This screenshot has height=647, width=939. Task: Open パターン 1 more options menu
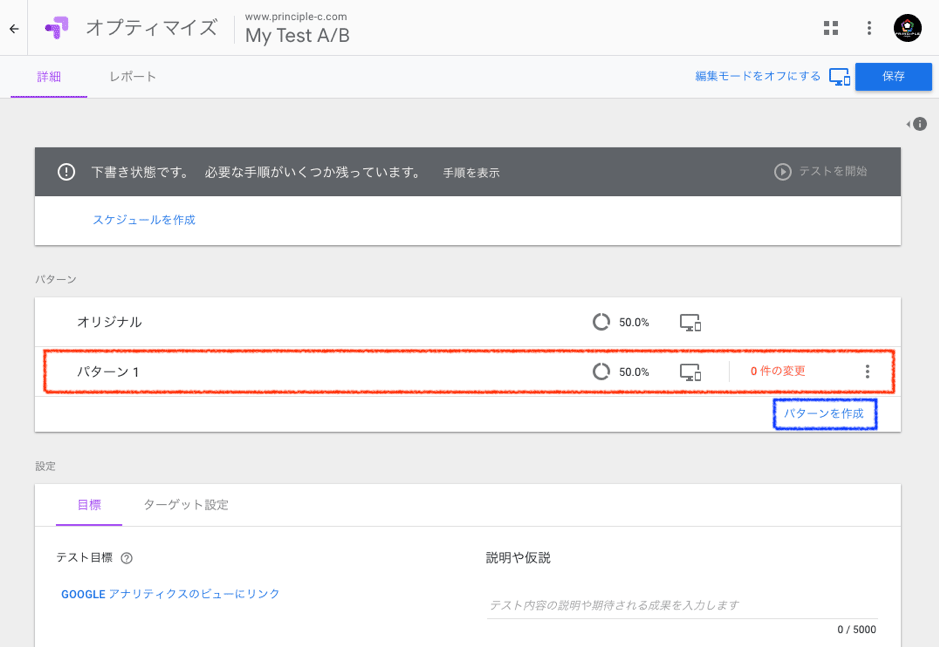pos(867,371)
